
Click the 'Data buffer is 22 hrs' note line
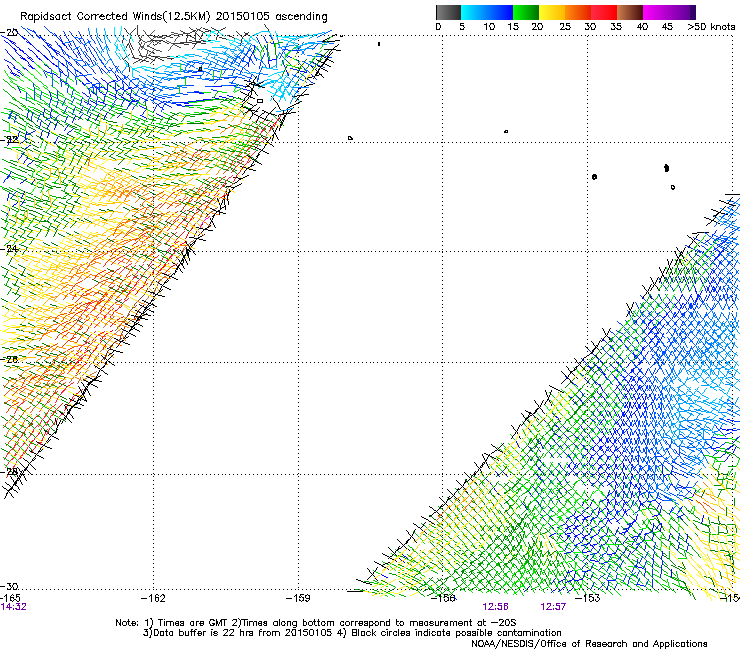coord(352,633)
